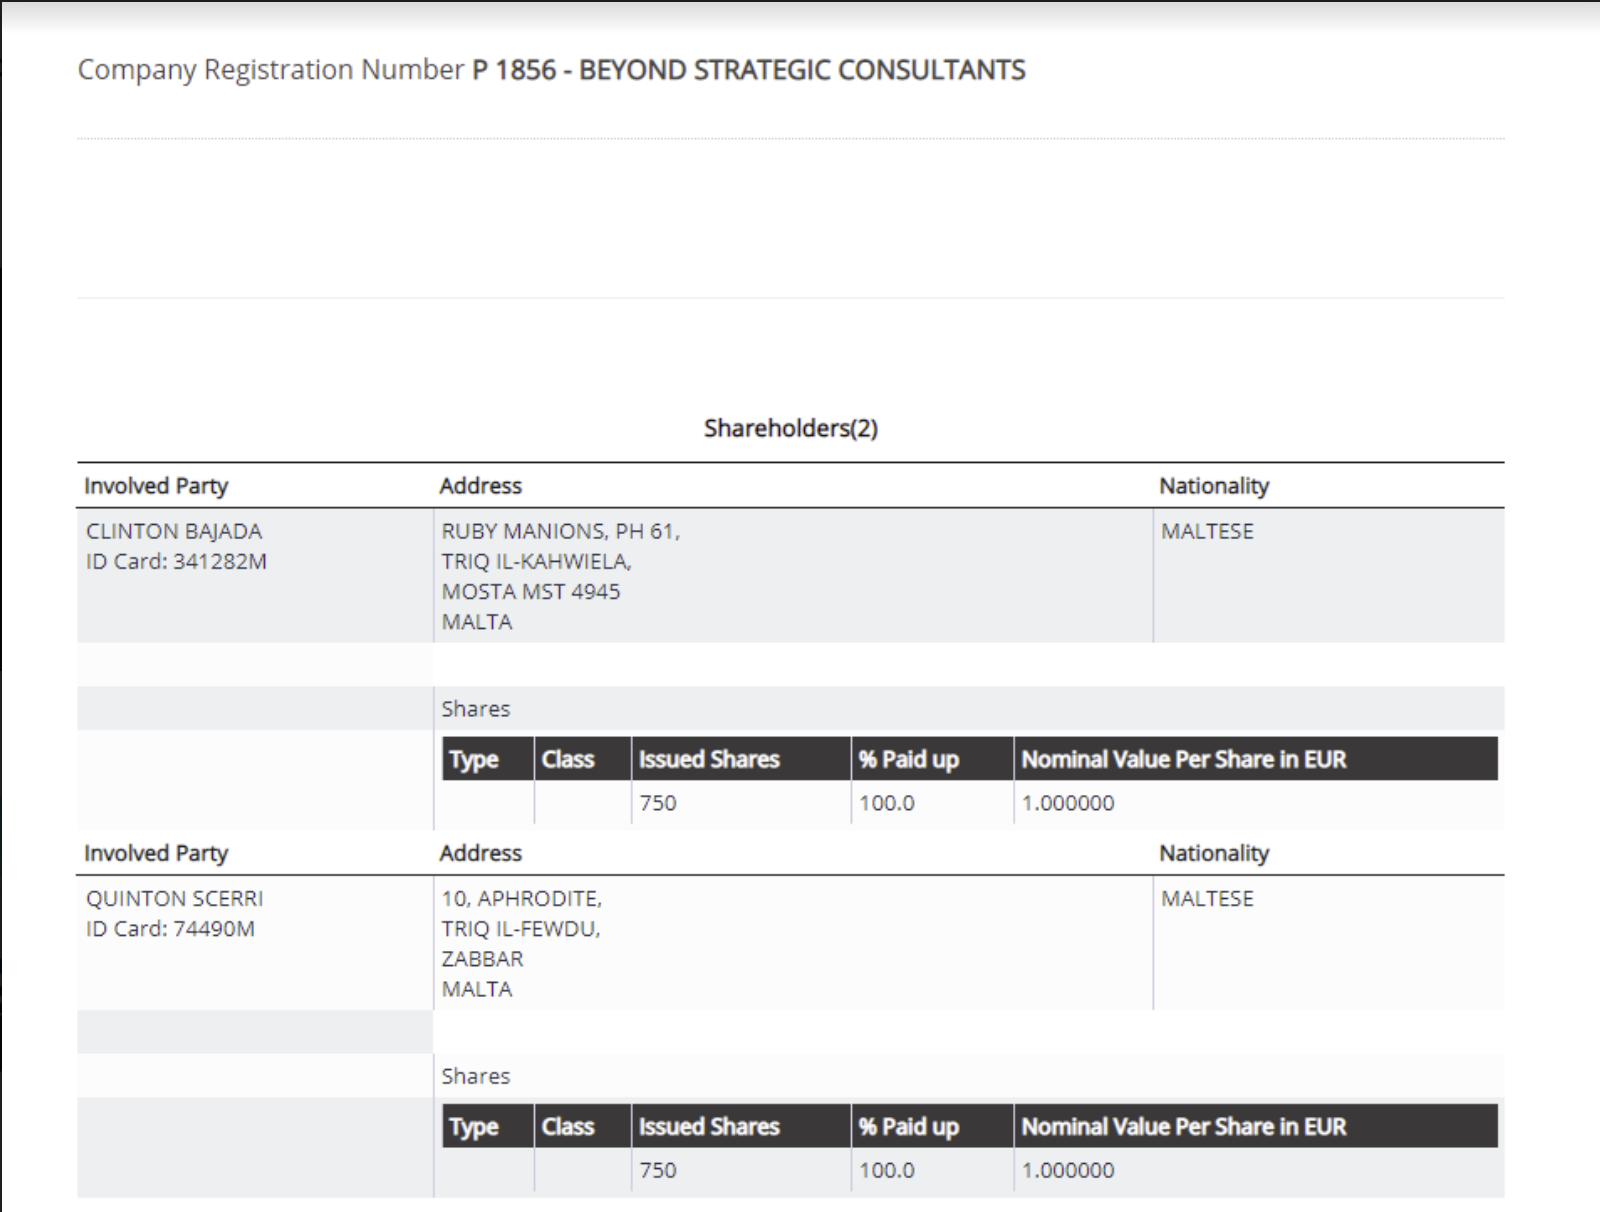Click ID Card 74490M text
The width and height of the screenshot is (1600, 1212).
tap(170, 928)
